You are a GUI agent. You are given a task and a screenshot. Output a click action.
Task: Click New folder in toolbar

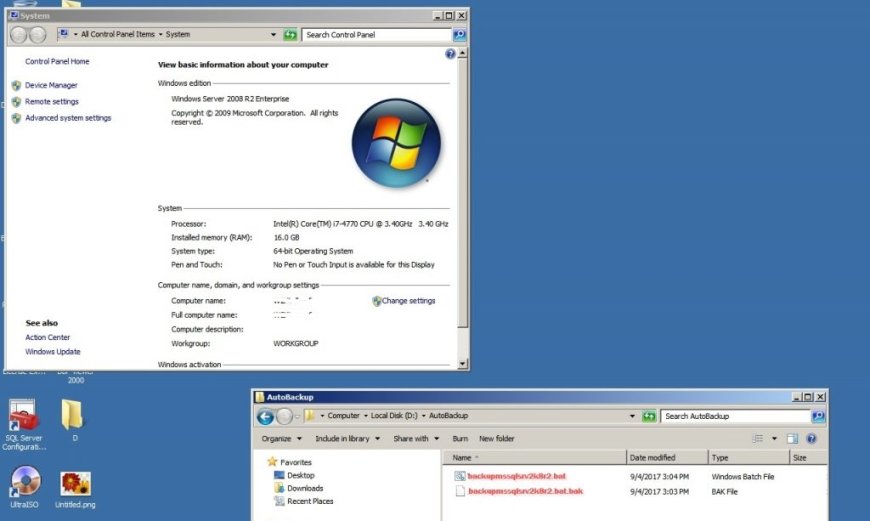[x=497, y=438]
